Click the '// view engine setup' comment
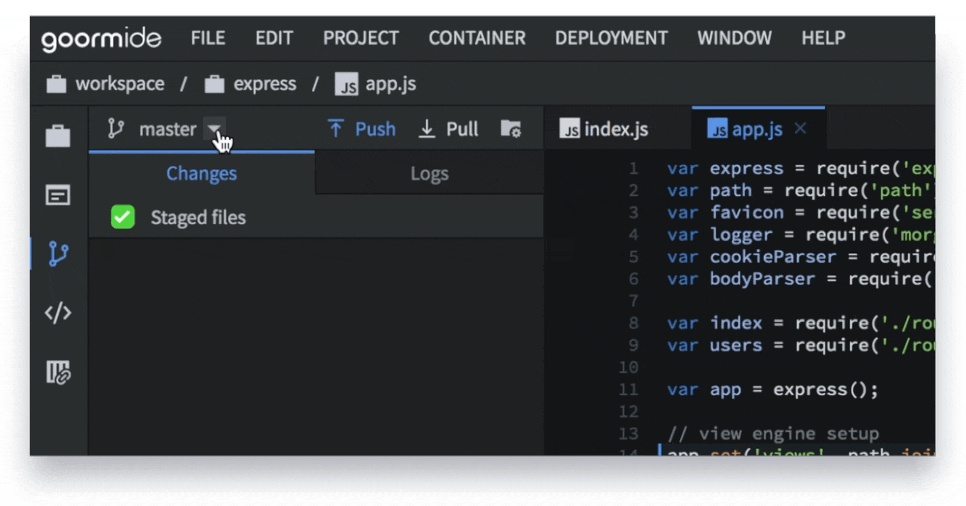Screen dimensions: 966x506 [773, 433]
